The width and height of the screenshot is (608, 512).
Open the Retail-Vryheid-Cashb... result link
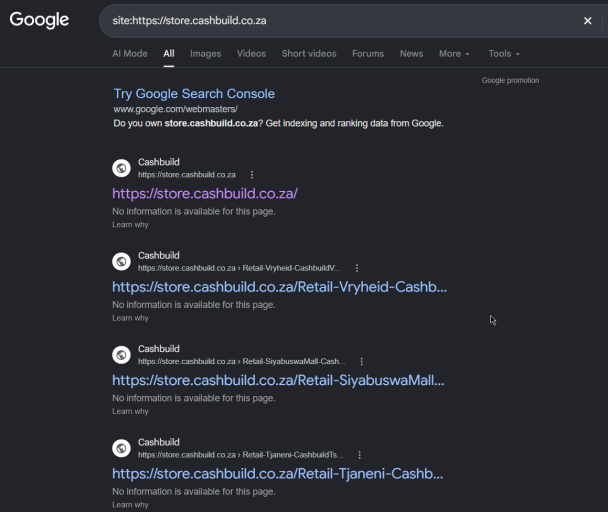[x=279, y=287]
